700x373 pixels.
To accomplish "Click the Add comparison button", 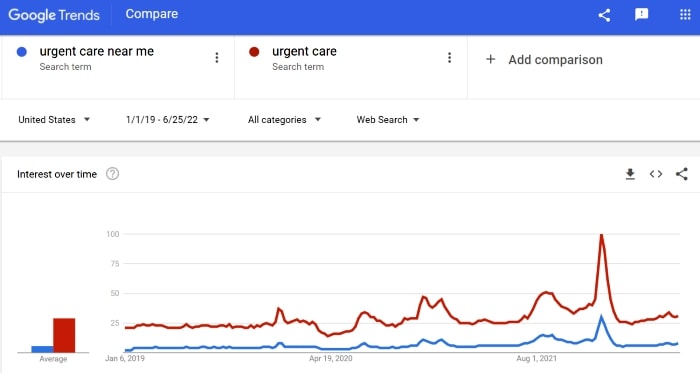I will pyautogui.click(x=544, y=59).
